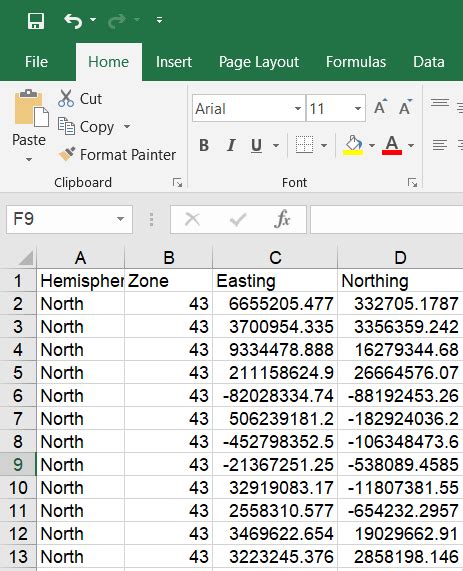
Task: Select column A header
Action: (81, 258)
